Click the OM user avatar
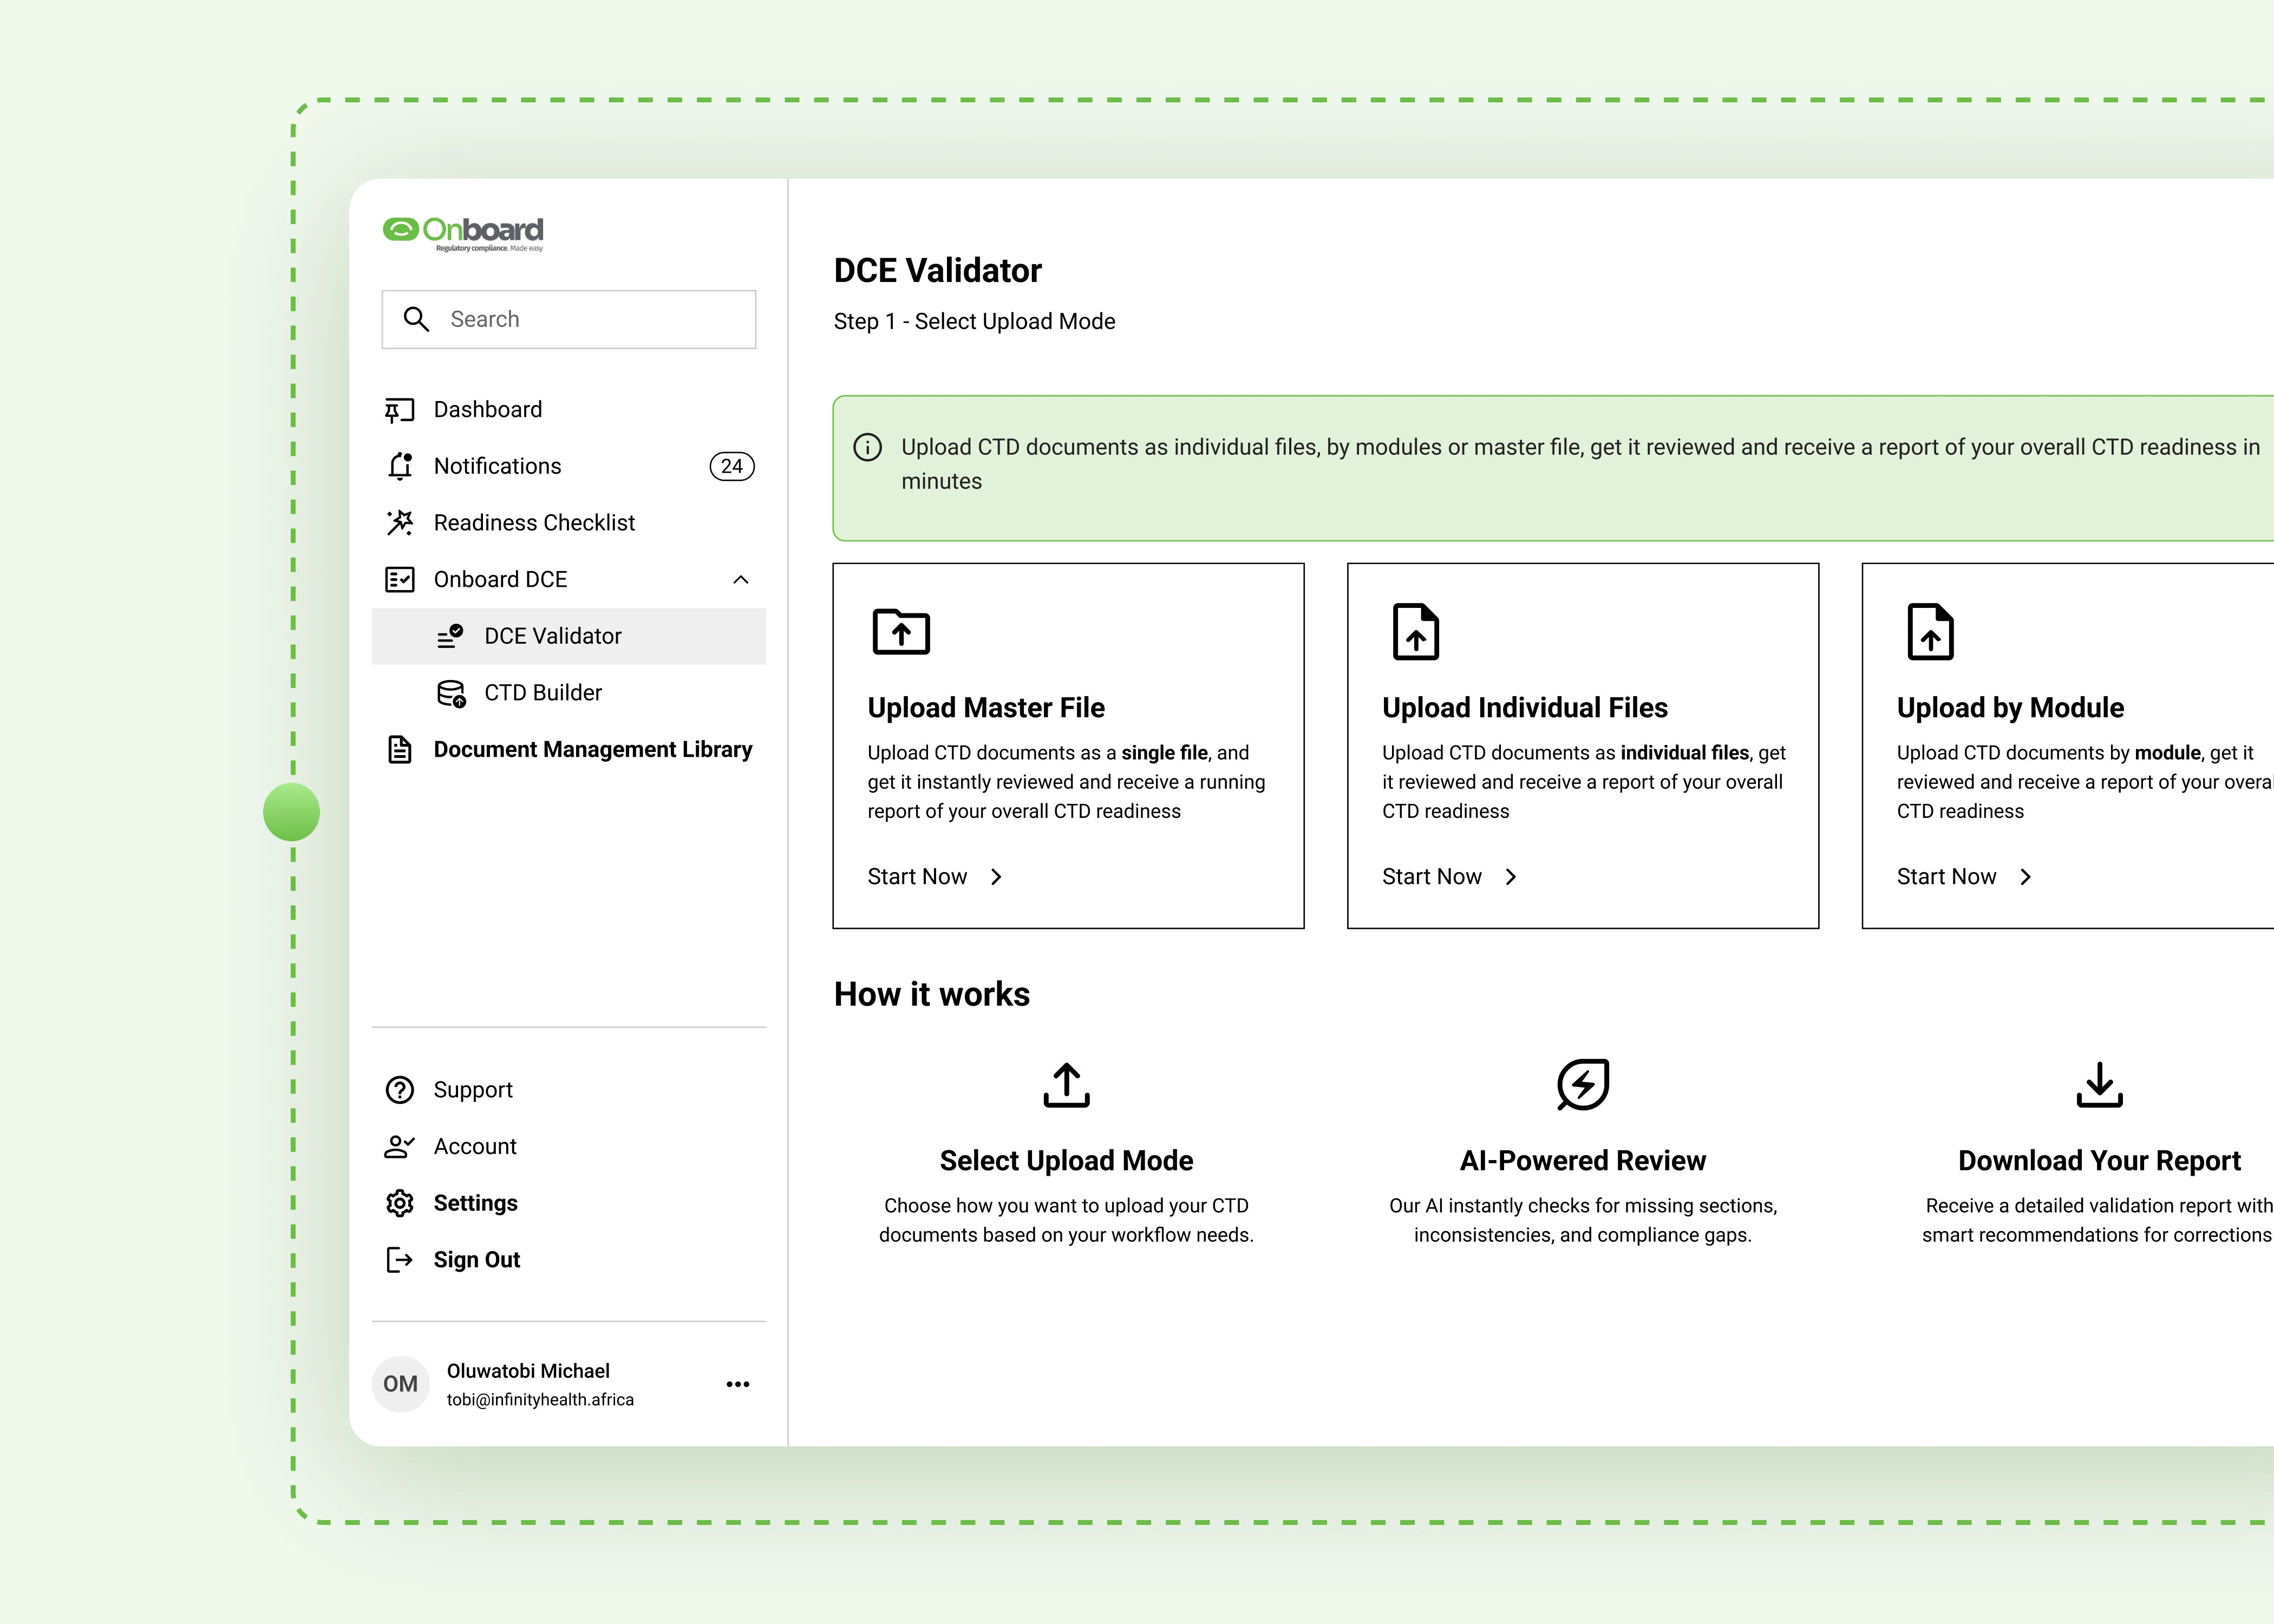The width and height of the screenshot is (2274, 1624). (401, 1384)
